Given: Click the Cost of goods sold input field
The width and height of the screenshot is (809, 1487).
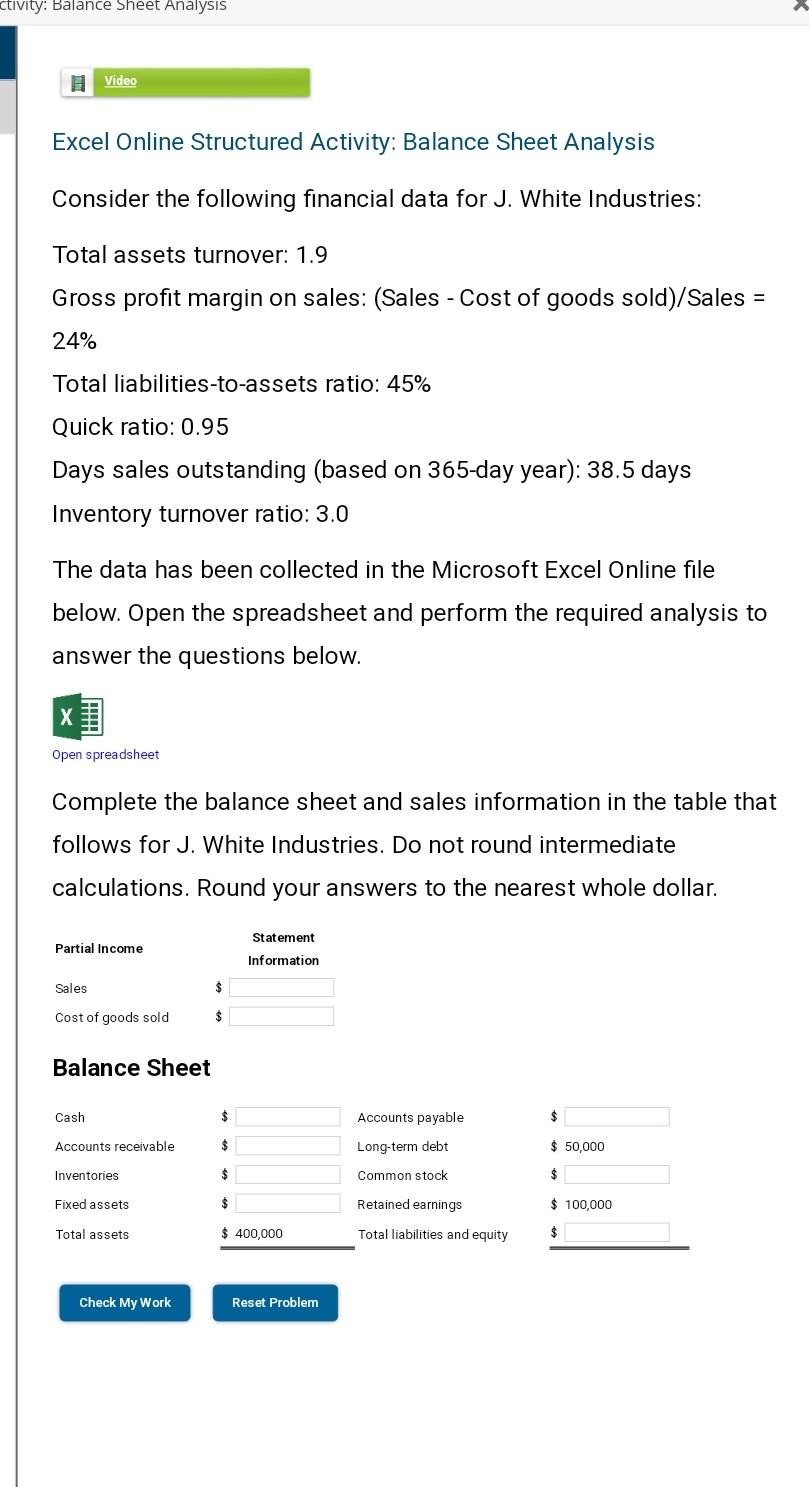Looking at the screenshot, I should pyautogui.click(x=282, y=1016).
